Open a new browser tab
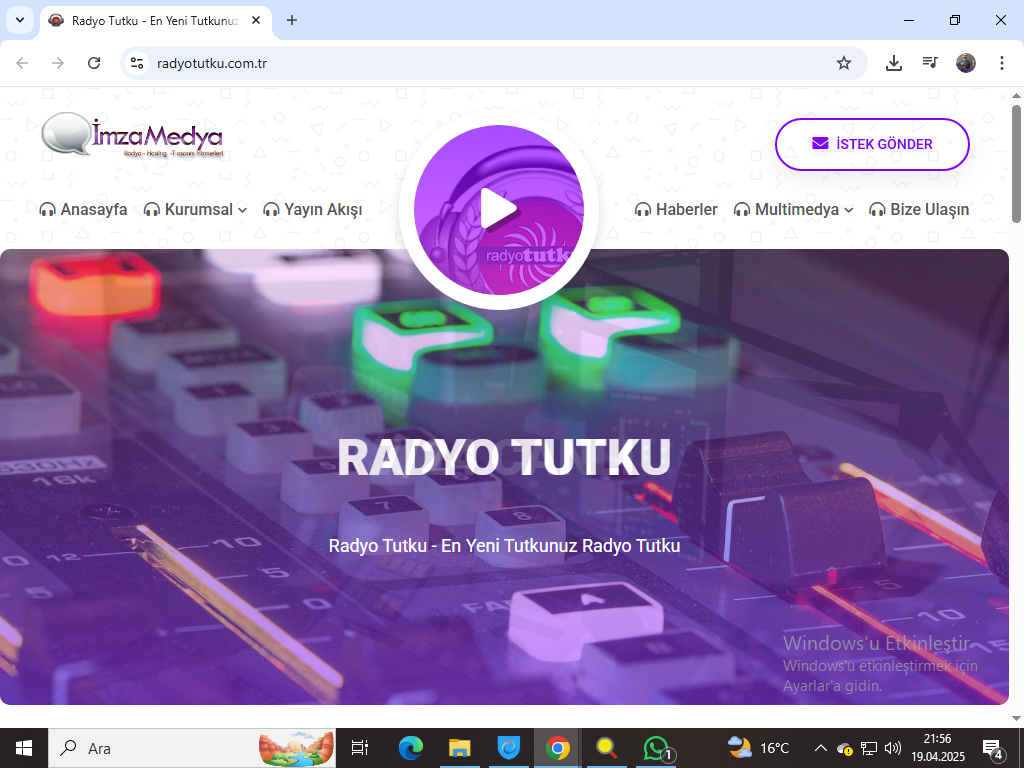1024x768 pixels. [292, 20]
